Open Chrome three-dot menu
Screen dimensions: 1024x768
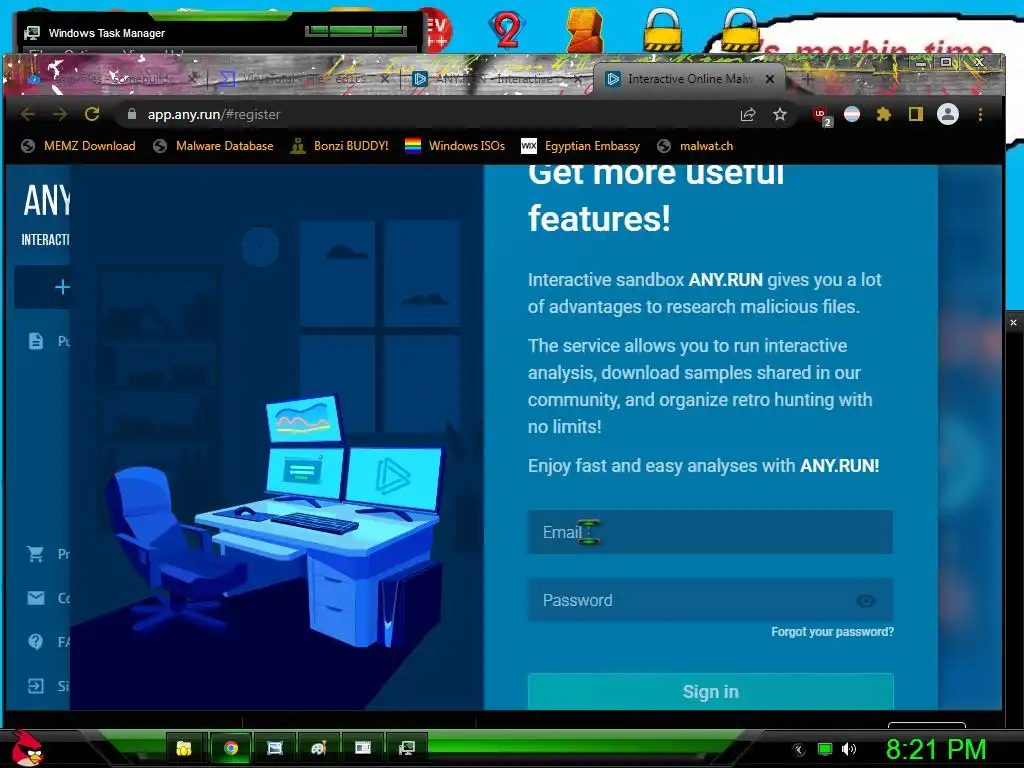980,114
